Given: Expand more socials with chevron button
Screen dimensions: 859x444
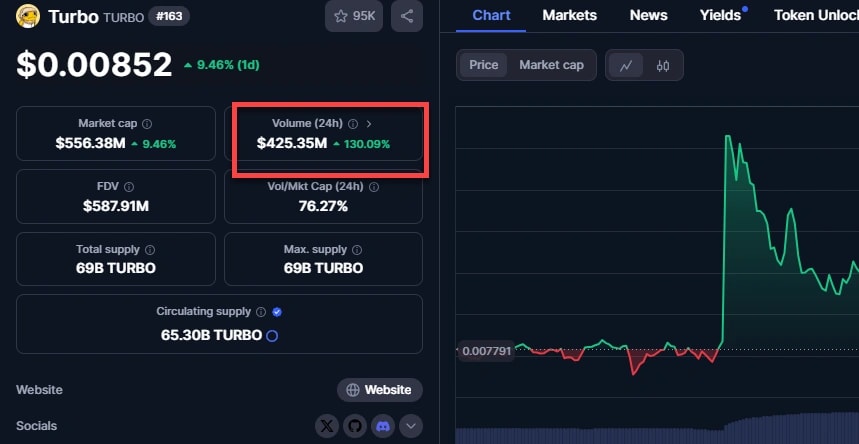Looking at the screenshot, I should pos(411,426).
